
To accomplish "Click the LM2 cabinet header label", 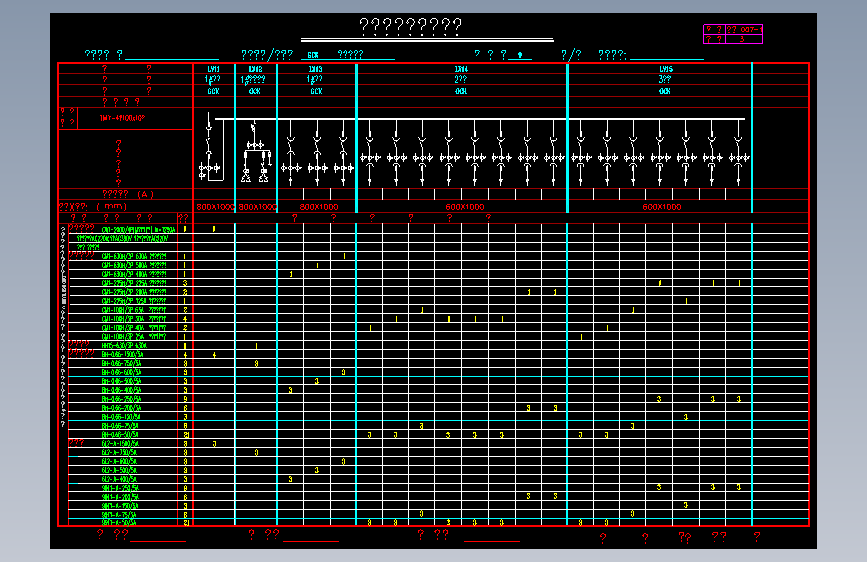I will click(255, 69).
